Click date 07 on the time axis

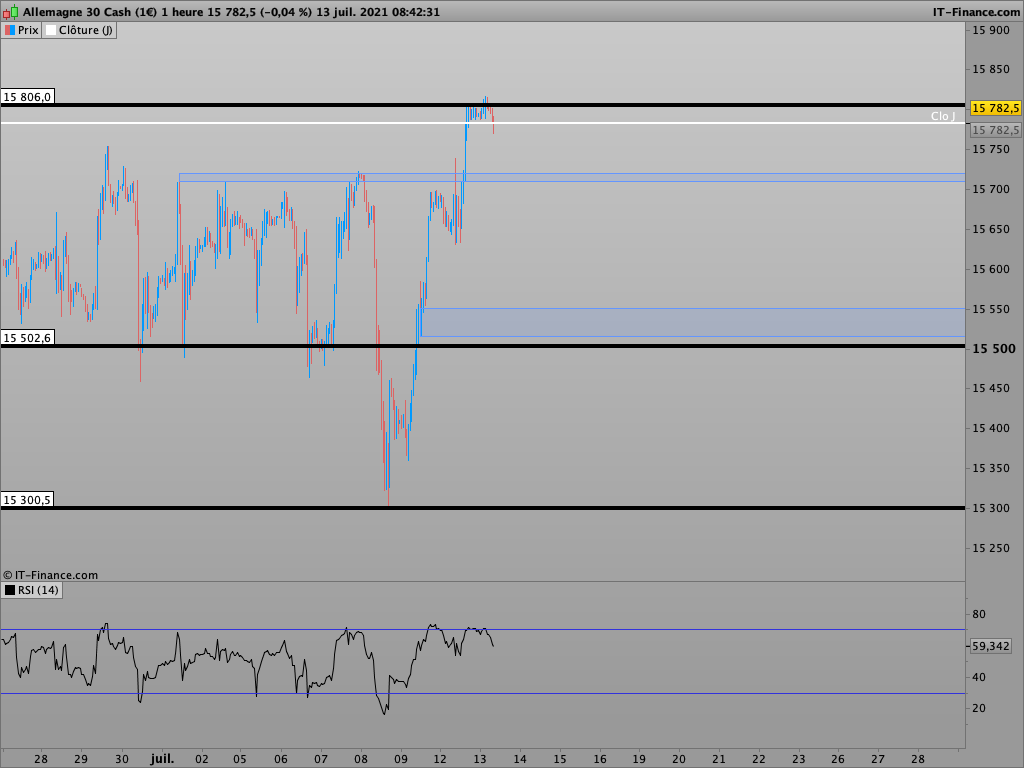(x=321, y=758)
